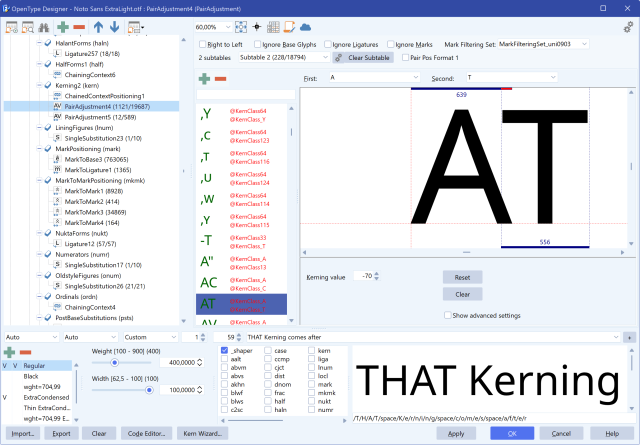
Task: Click the green add lookup plus icon
Action: (x=63, y=27)
